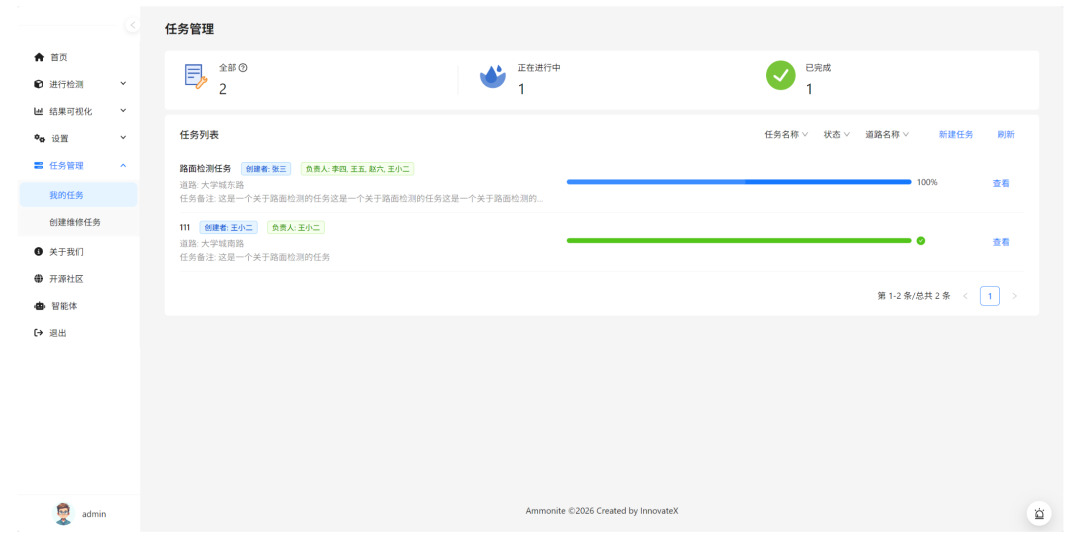Open the 状态 filter dropdown

(x=836, y=134)
